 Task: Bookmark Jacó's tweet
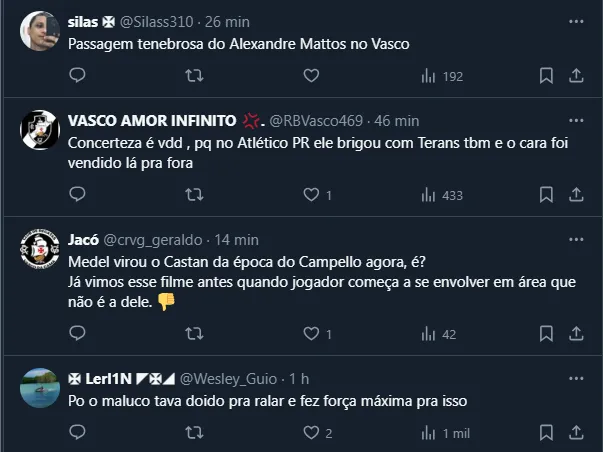[546, 334]
